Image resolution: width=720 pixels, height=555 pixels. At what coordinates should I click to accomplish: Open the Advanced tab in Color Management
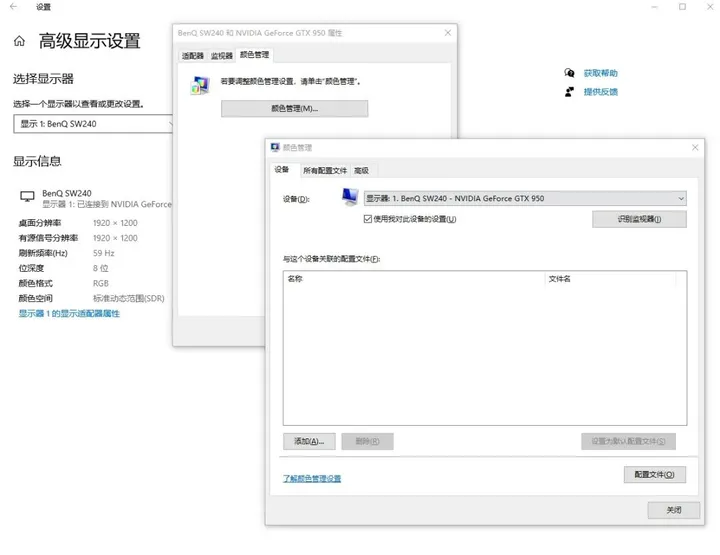[361, 170]
